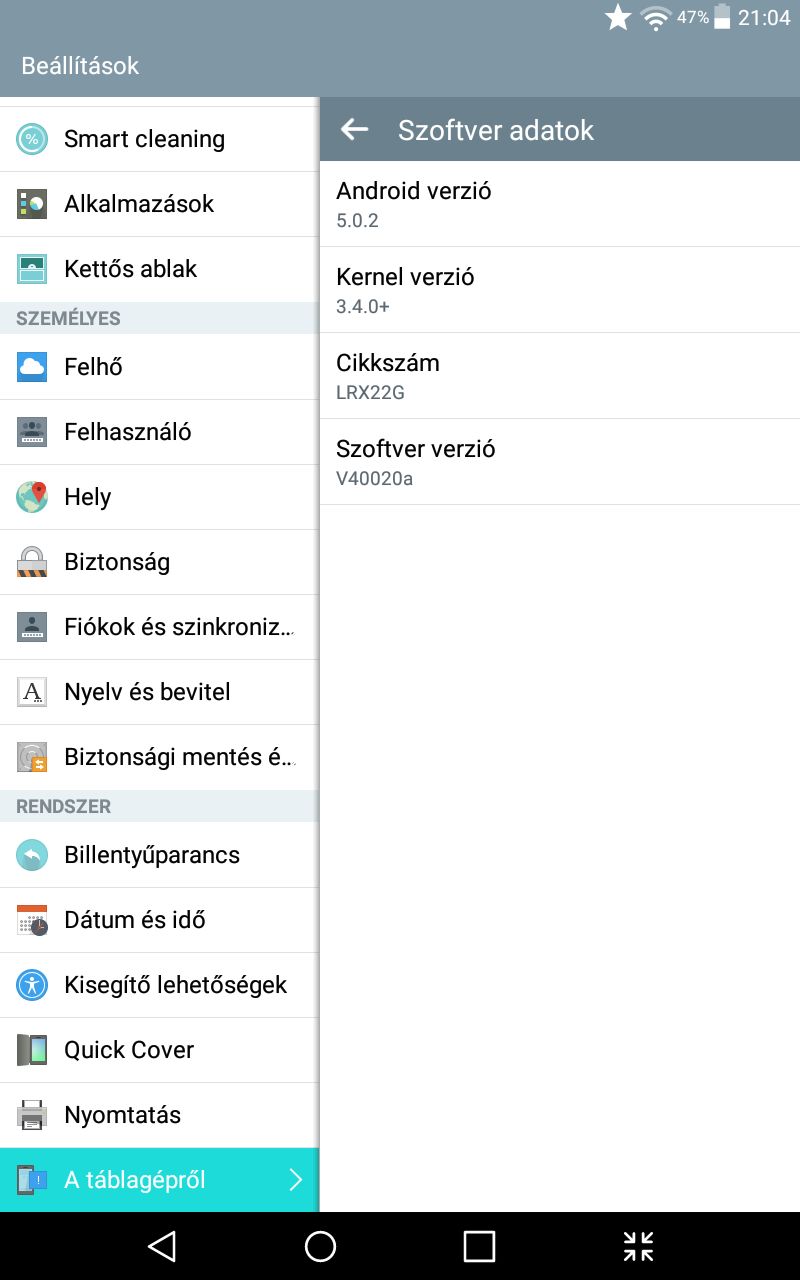800x1280 pixels.
Task: Open Fiókok és szinkronizálás settings
Action: pos(160,627)
